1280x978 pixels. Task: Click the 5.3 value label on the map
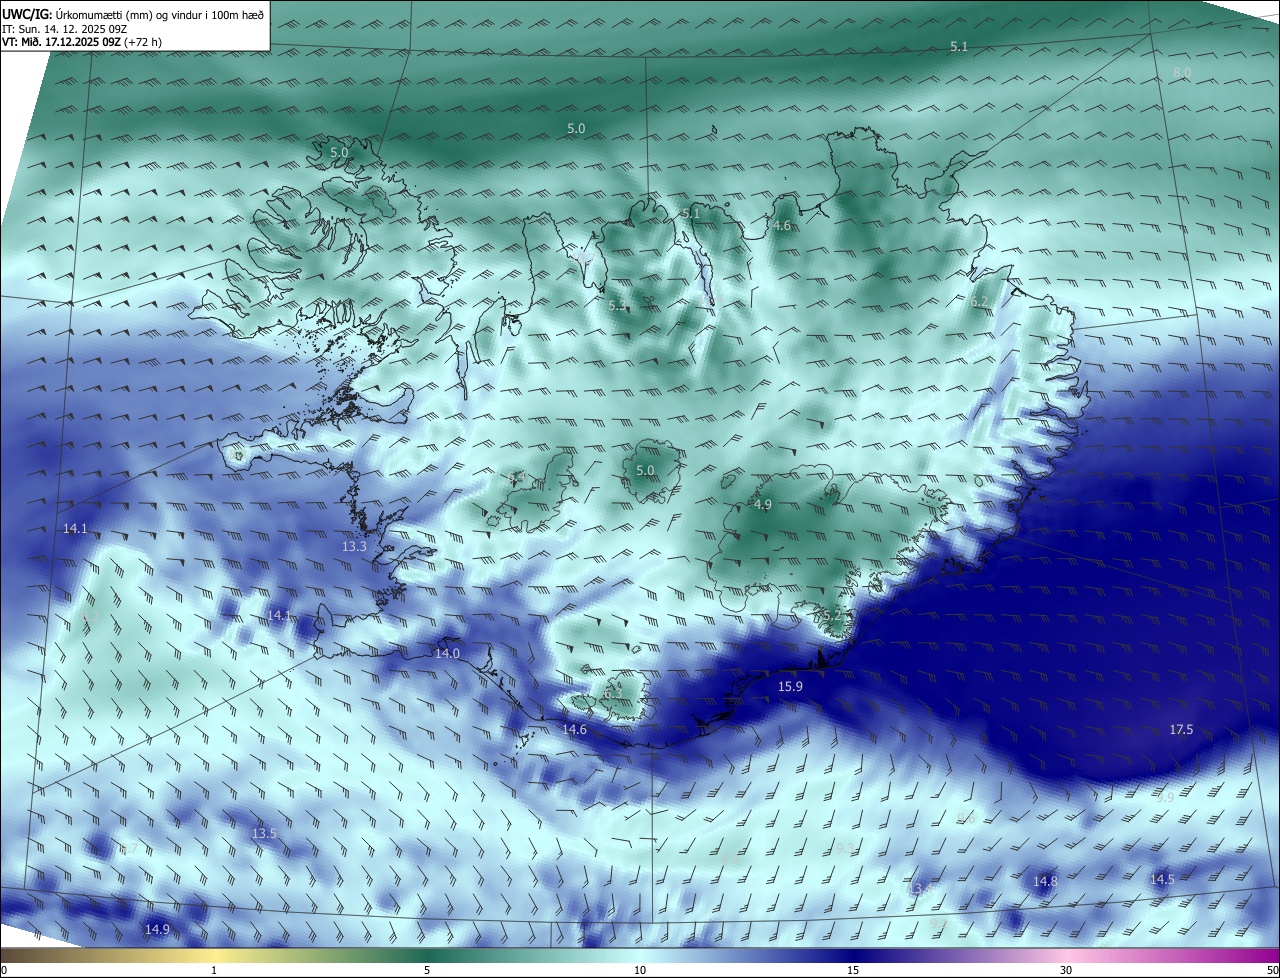pyautogui.click(x=617, y=304)
